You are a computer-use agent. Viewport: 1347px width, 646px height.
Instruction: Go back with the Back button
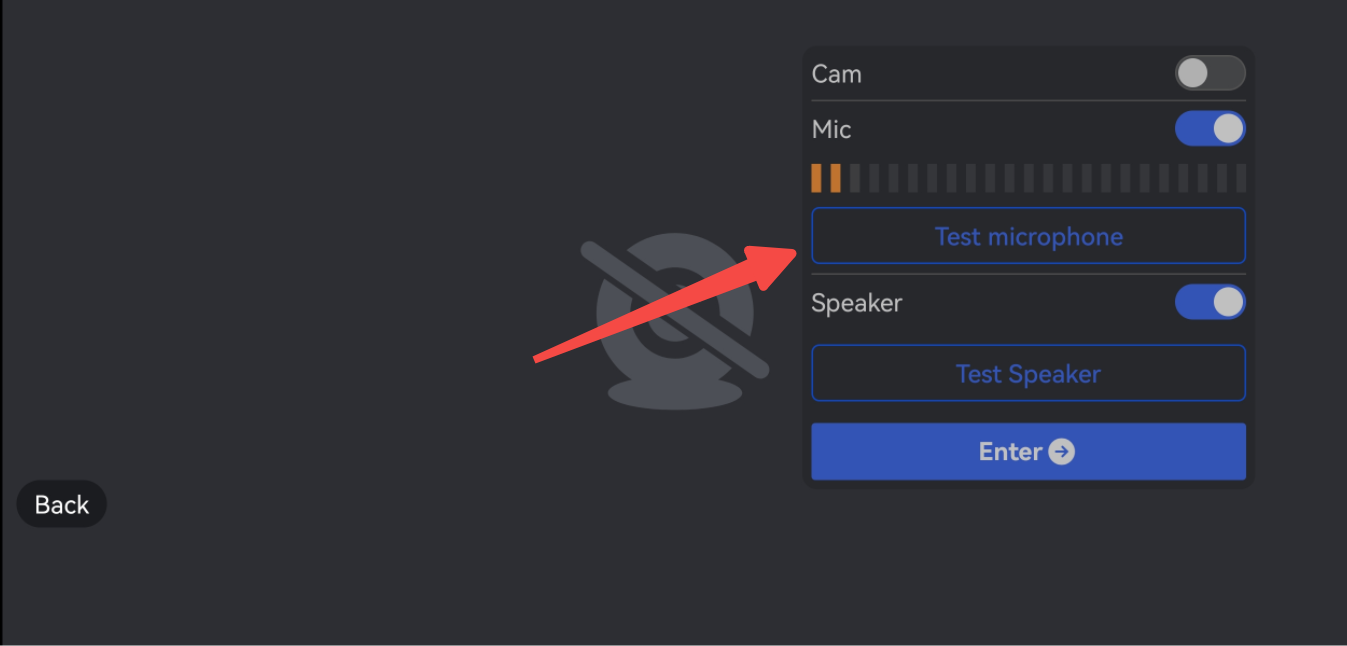click(x=62, y=504)
